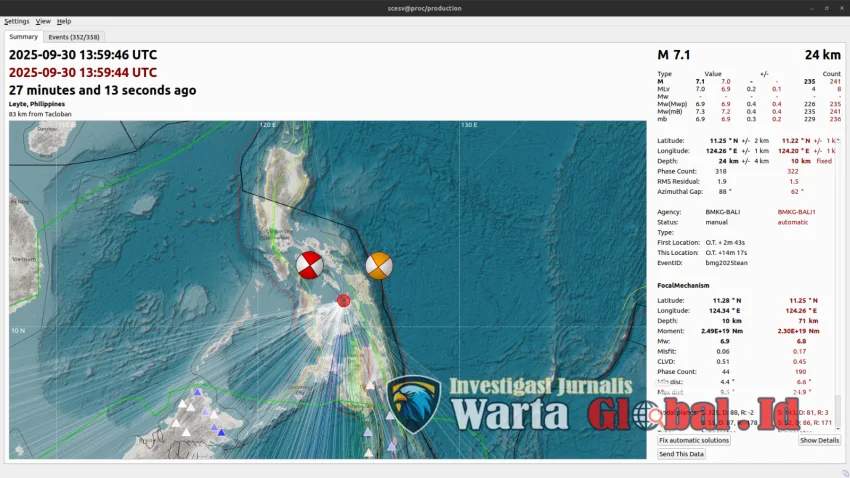
Task: Click a blue station triangle over Borneo
Action: pos(197,393)
